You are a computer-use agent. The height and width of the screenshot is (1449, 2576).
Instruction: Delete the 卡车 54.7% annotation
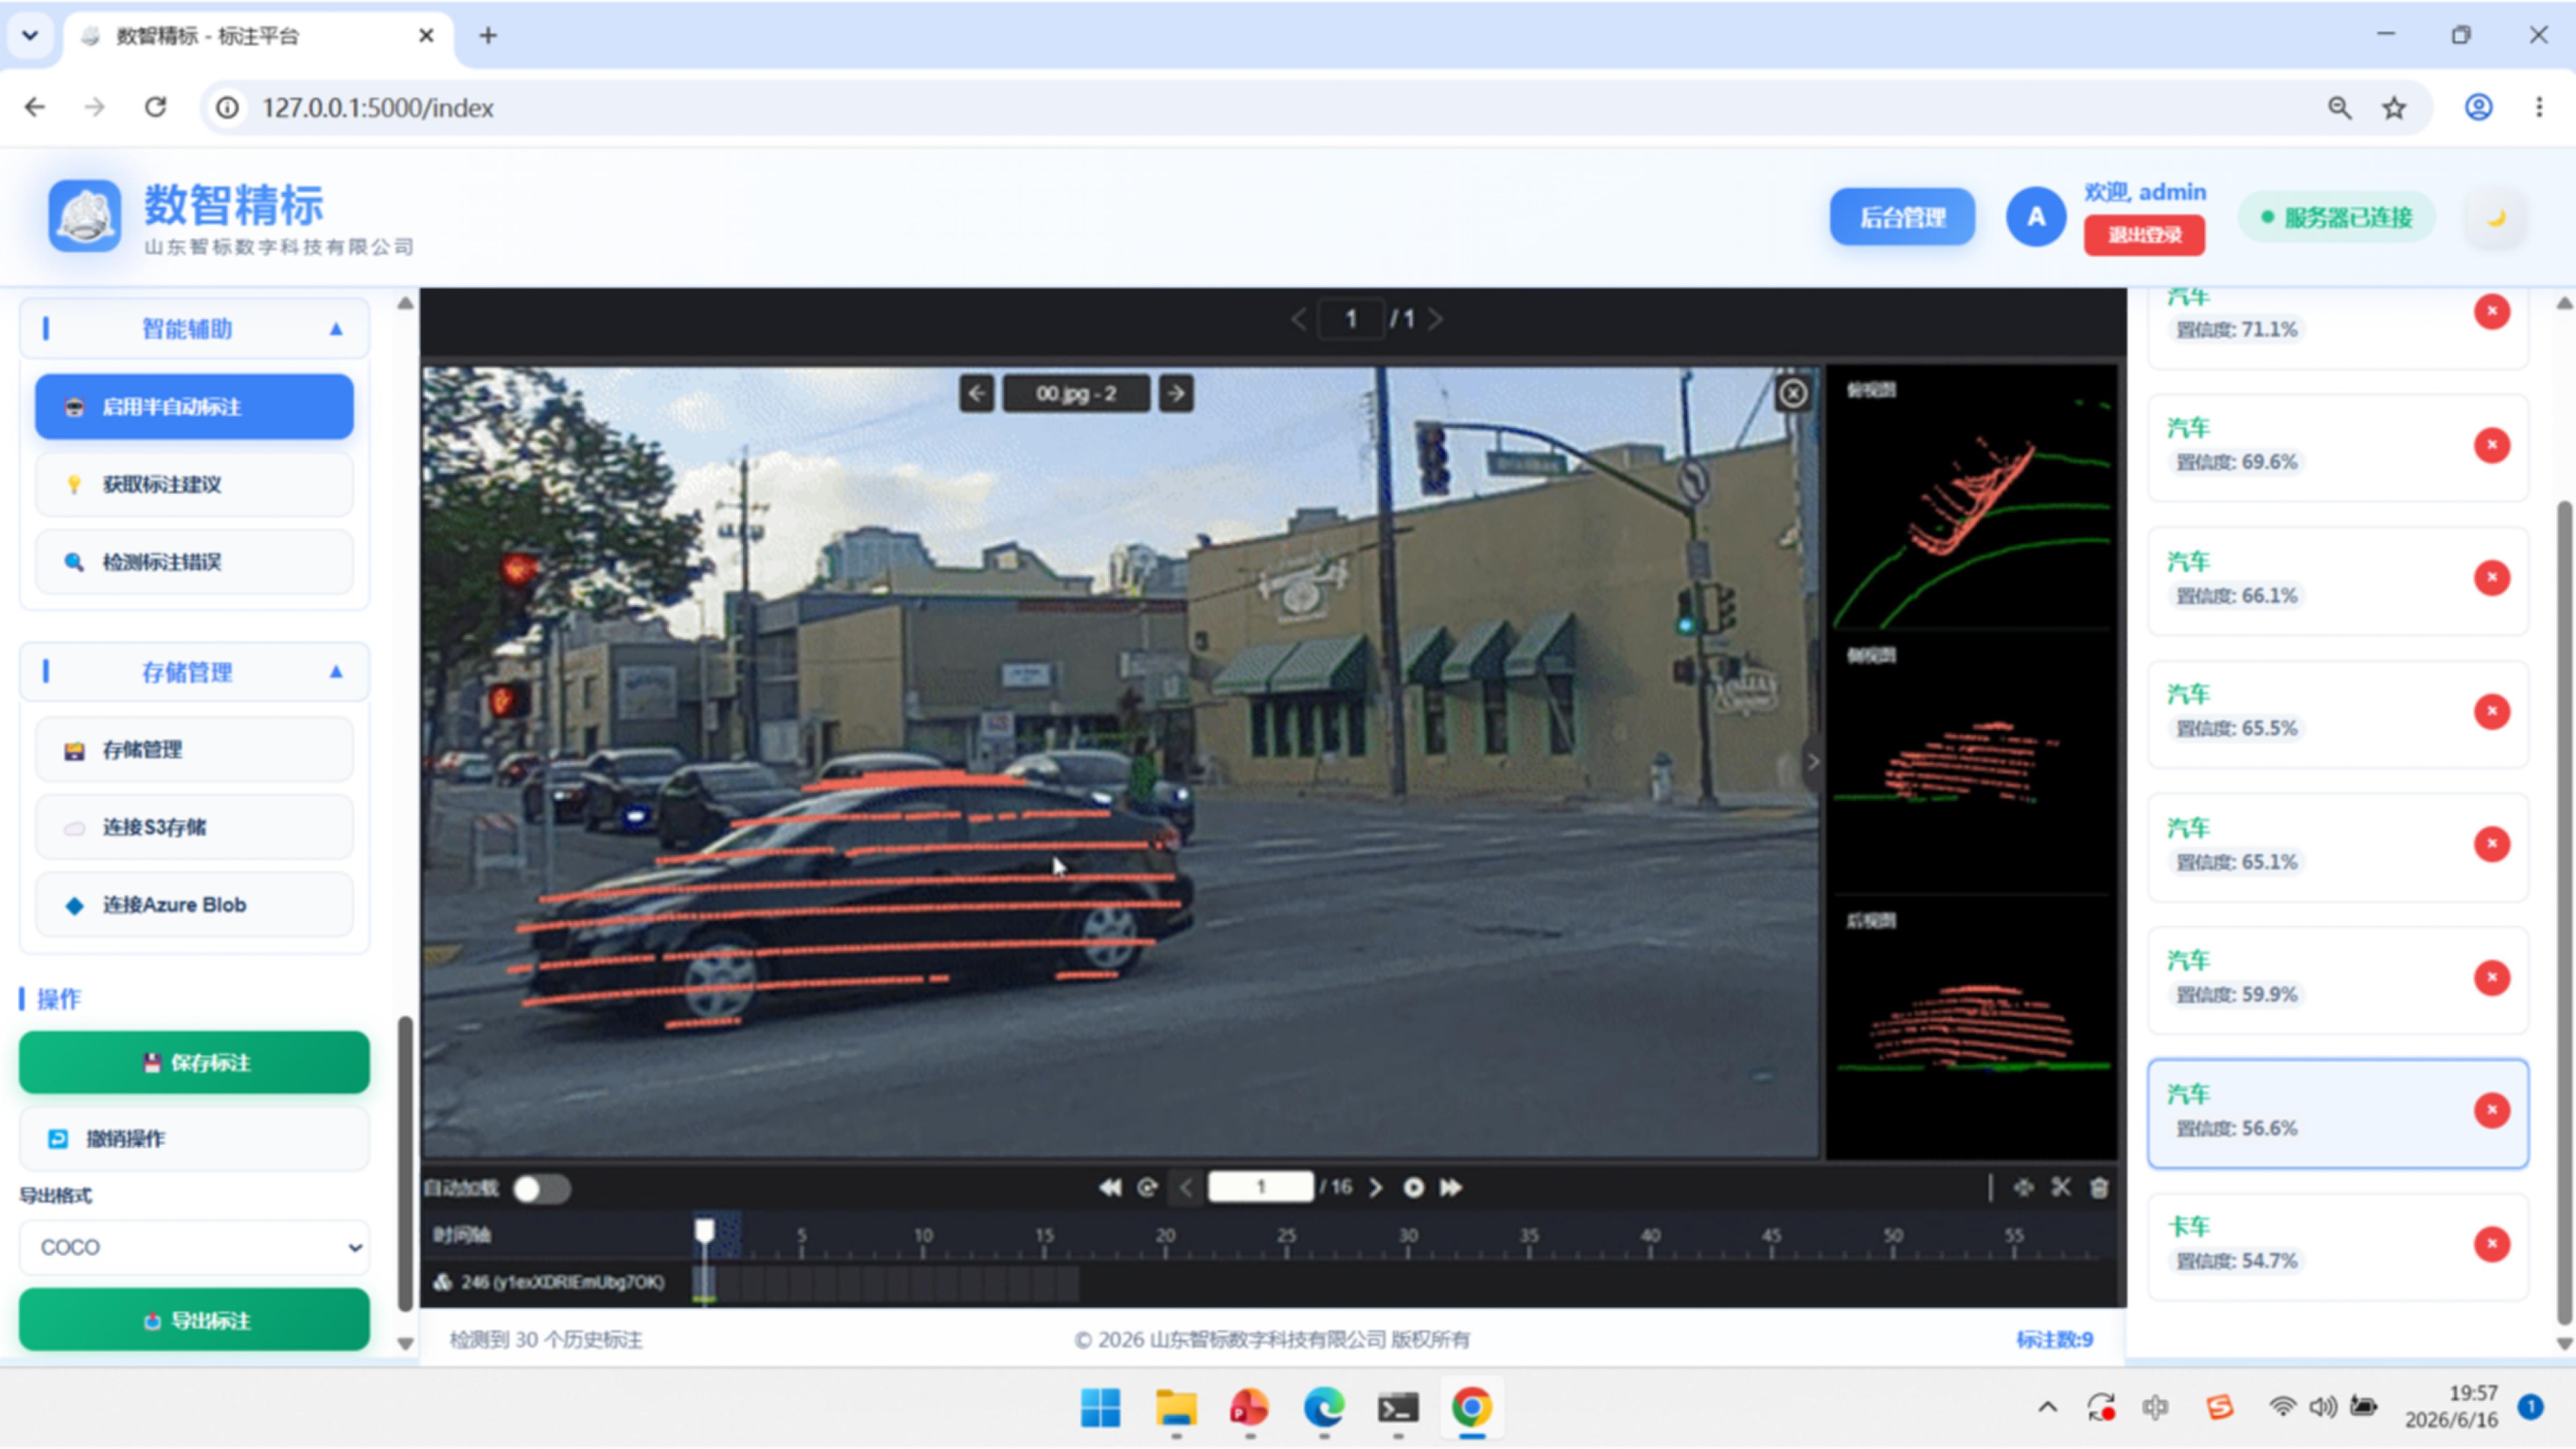click(x=2491, y=1244)
